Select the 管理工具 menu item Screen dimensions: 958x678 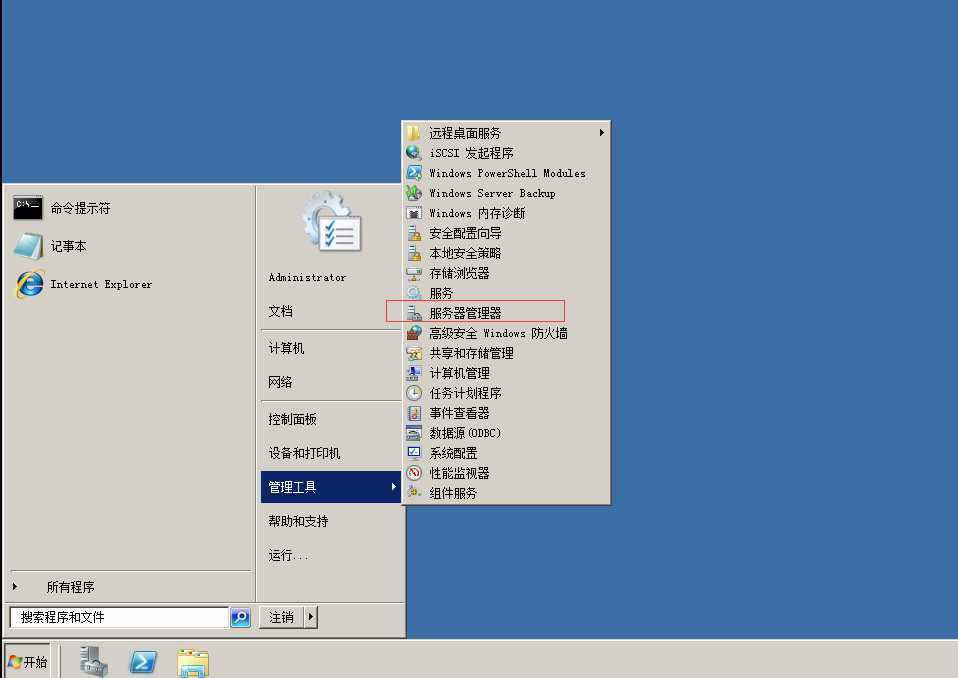pyautogui.click(x=331, y=487)
